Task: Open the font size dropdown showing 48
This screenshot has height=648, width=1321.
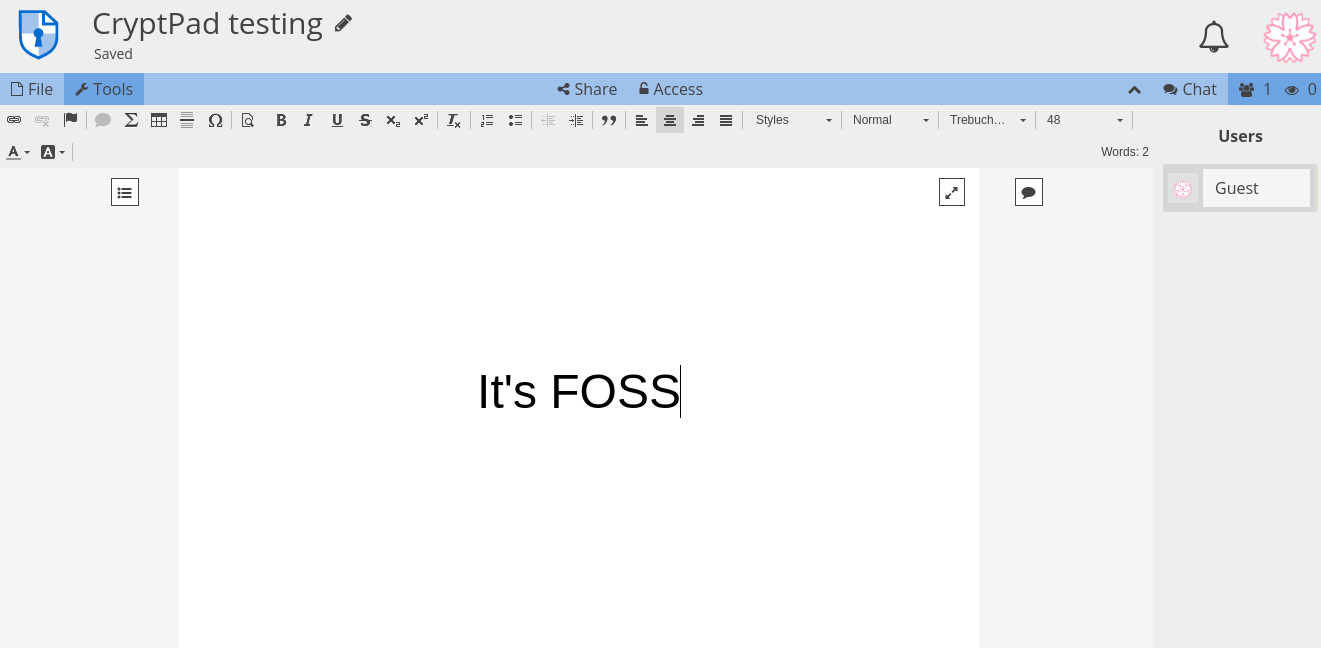Action: [x=1083, y=120]
